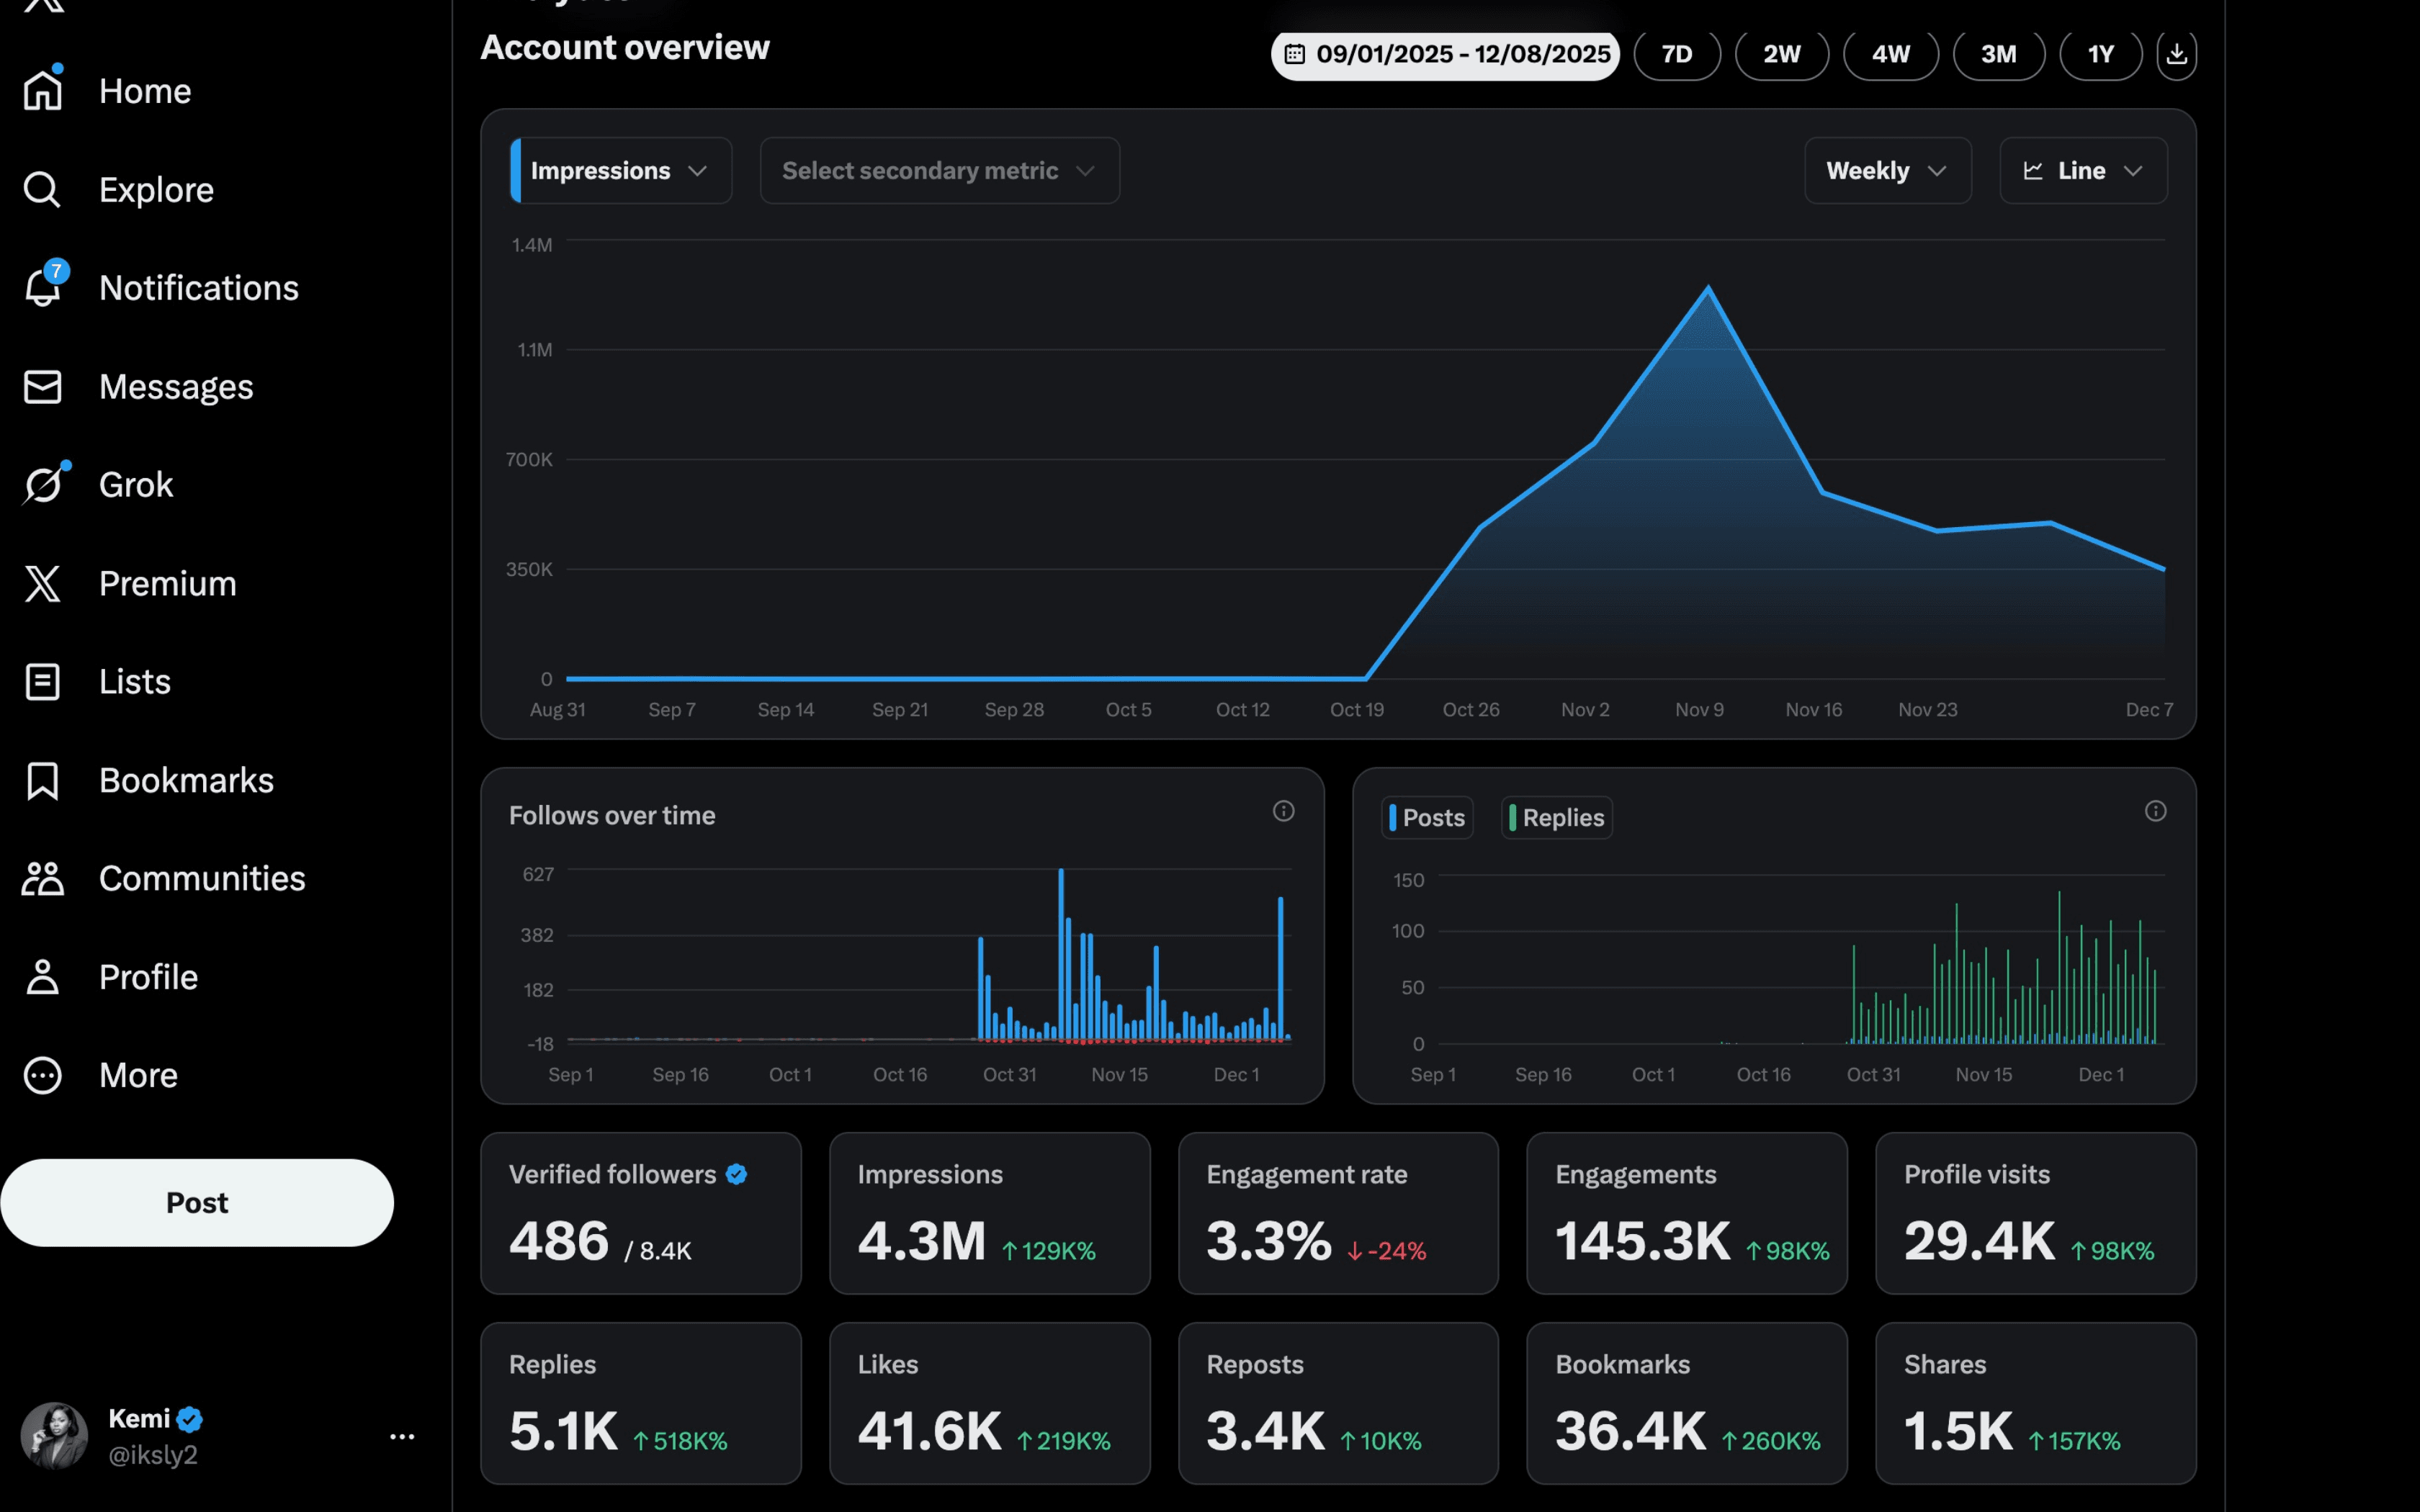The width and height of the screenshot is (2420, 1512).
Task: Open the Explore search page
Action: point(156,189)
